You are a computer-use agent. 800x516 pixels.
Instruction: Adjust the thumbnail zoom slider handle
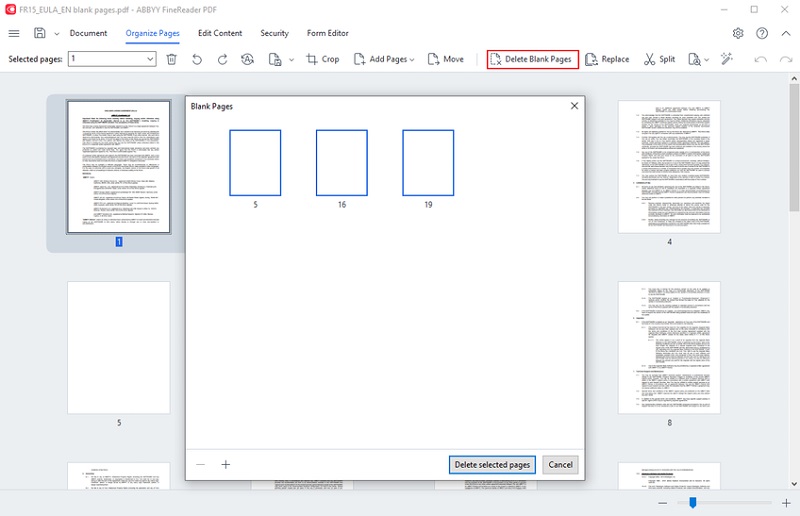692,503
